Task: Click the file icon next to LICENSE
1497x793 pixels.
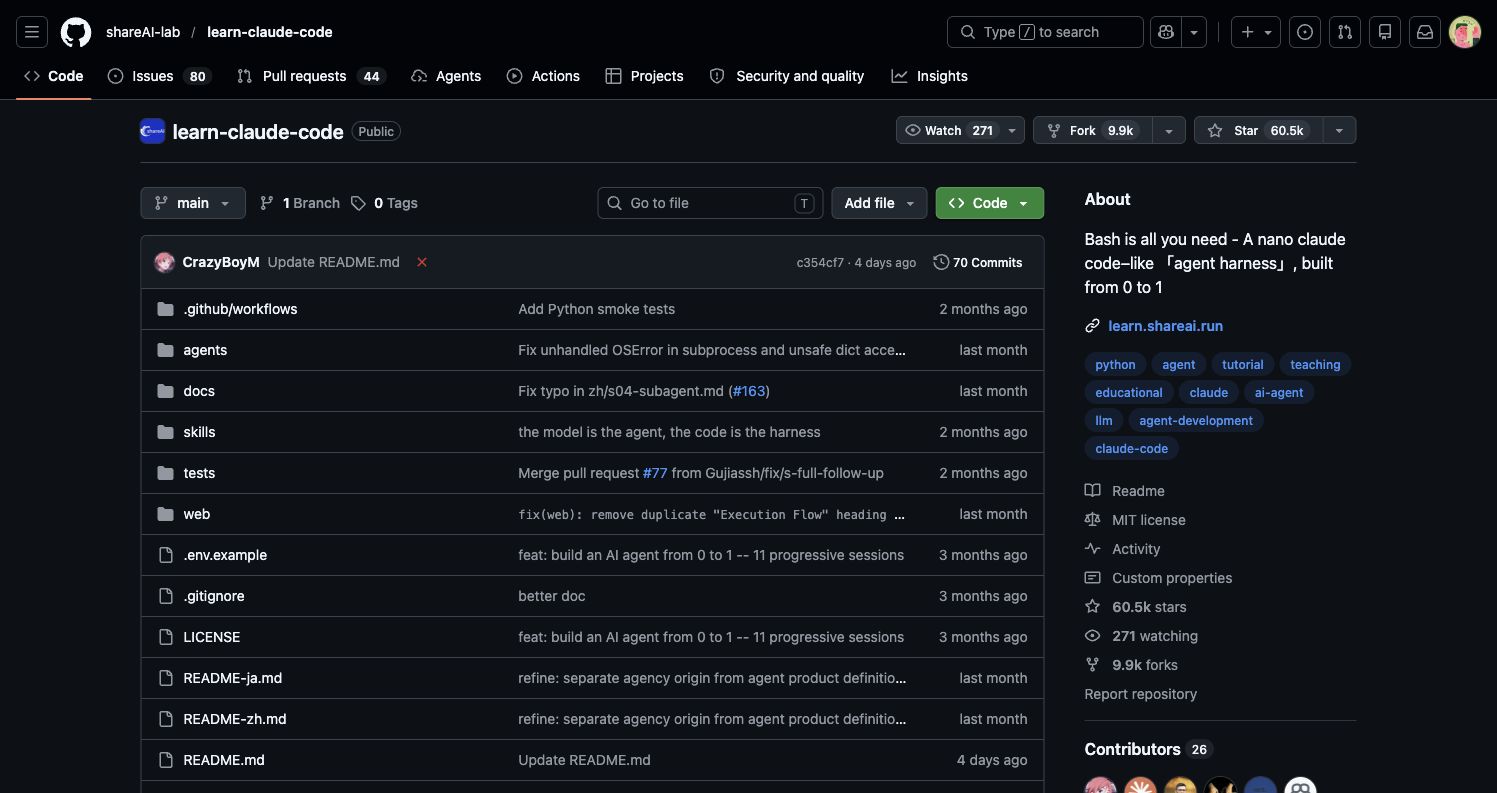Action: point(165,637)
